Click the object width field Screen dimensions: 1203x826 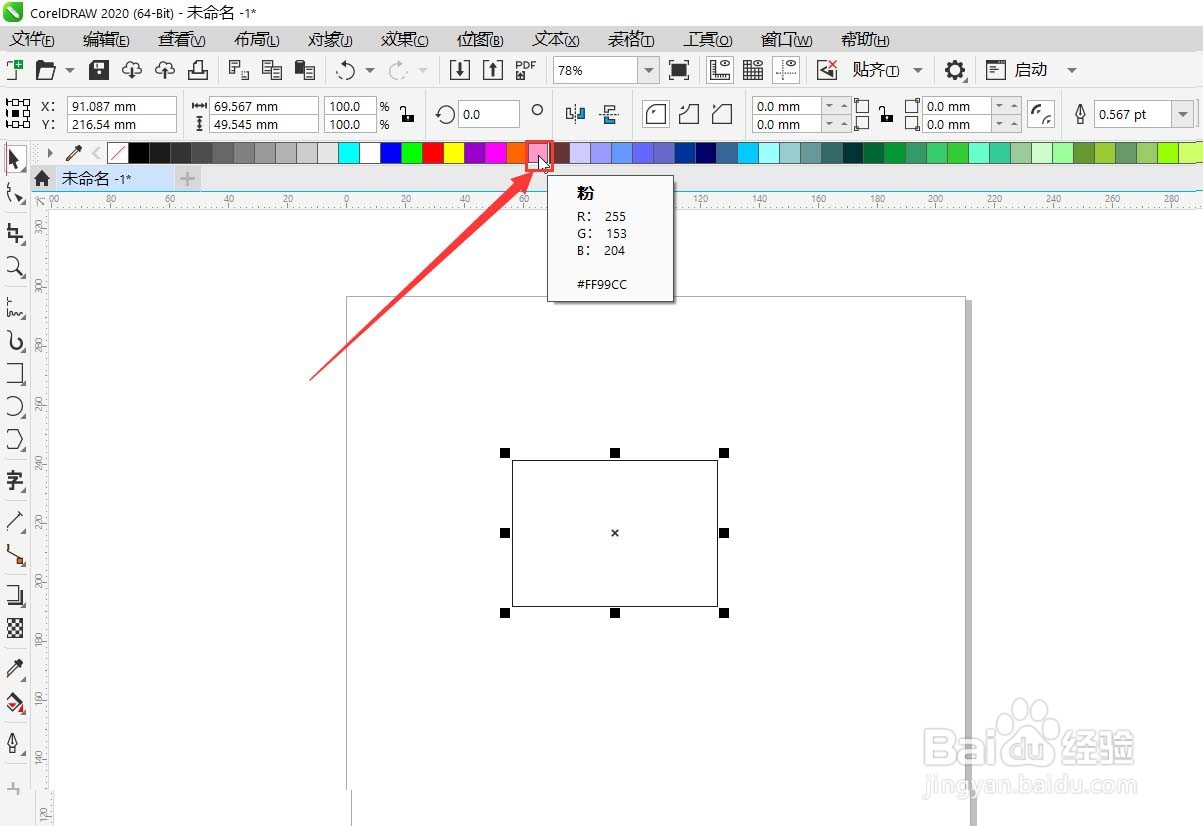(x=264, y=106)
